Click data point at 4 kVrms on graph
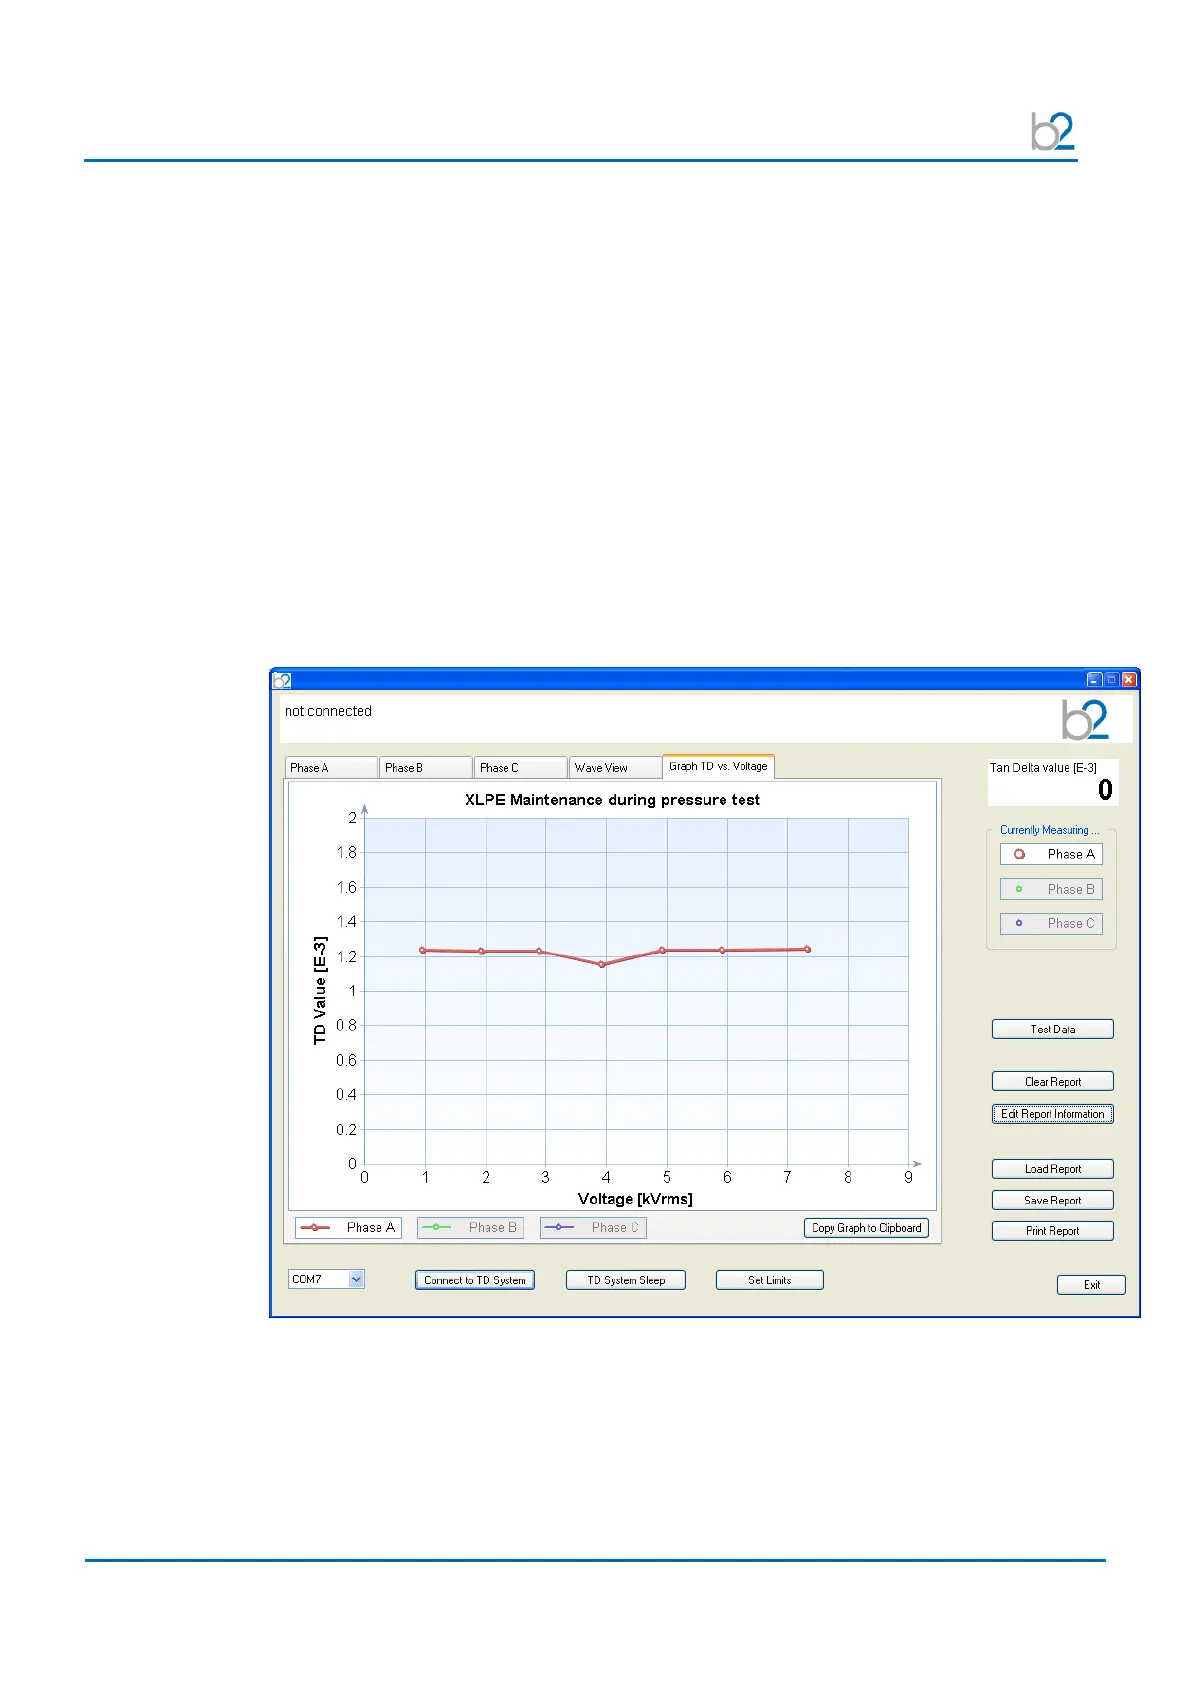Image resolution: width=1190 pixels, height=1684 pixels. [602, 964]
